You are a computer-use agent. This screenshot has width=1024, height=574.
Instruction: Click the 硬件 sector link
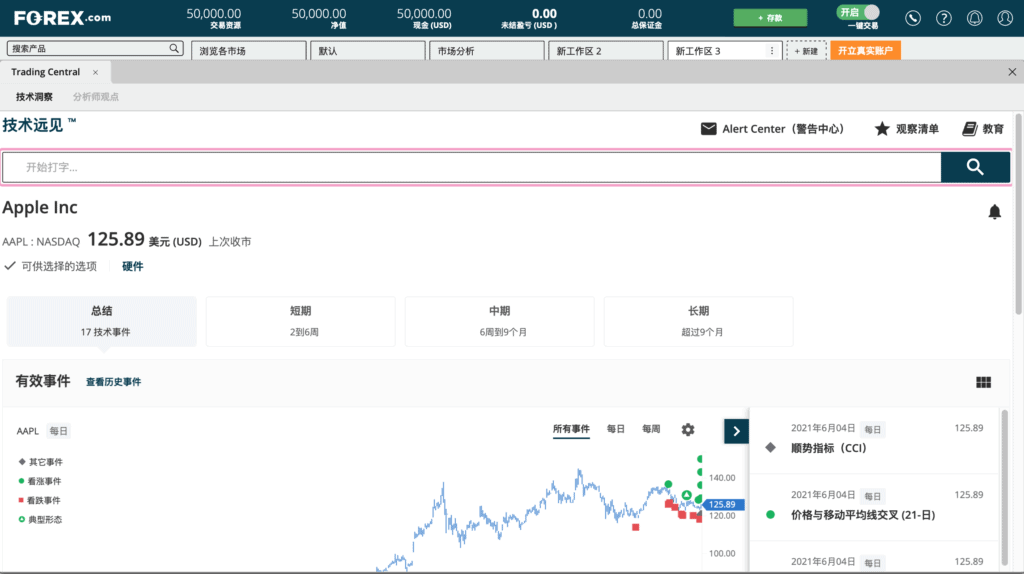(133, 266)
